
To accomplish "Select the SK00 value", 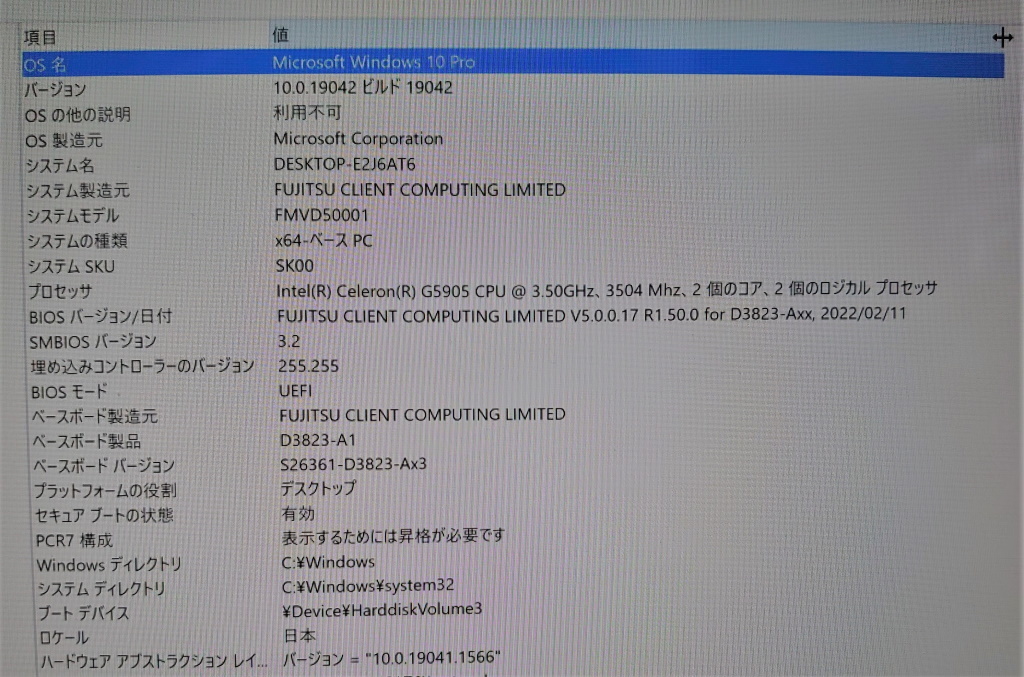I will (295, 266).
